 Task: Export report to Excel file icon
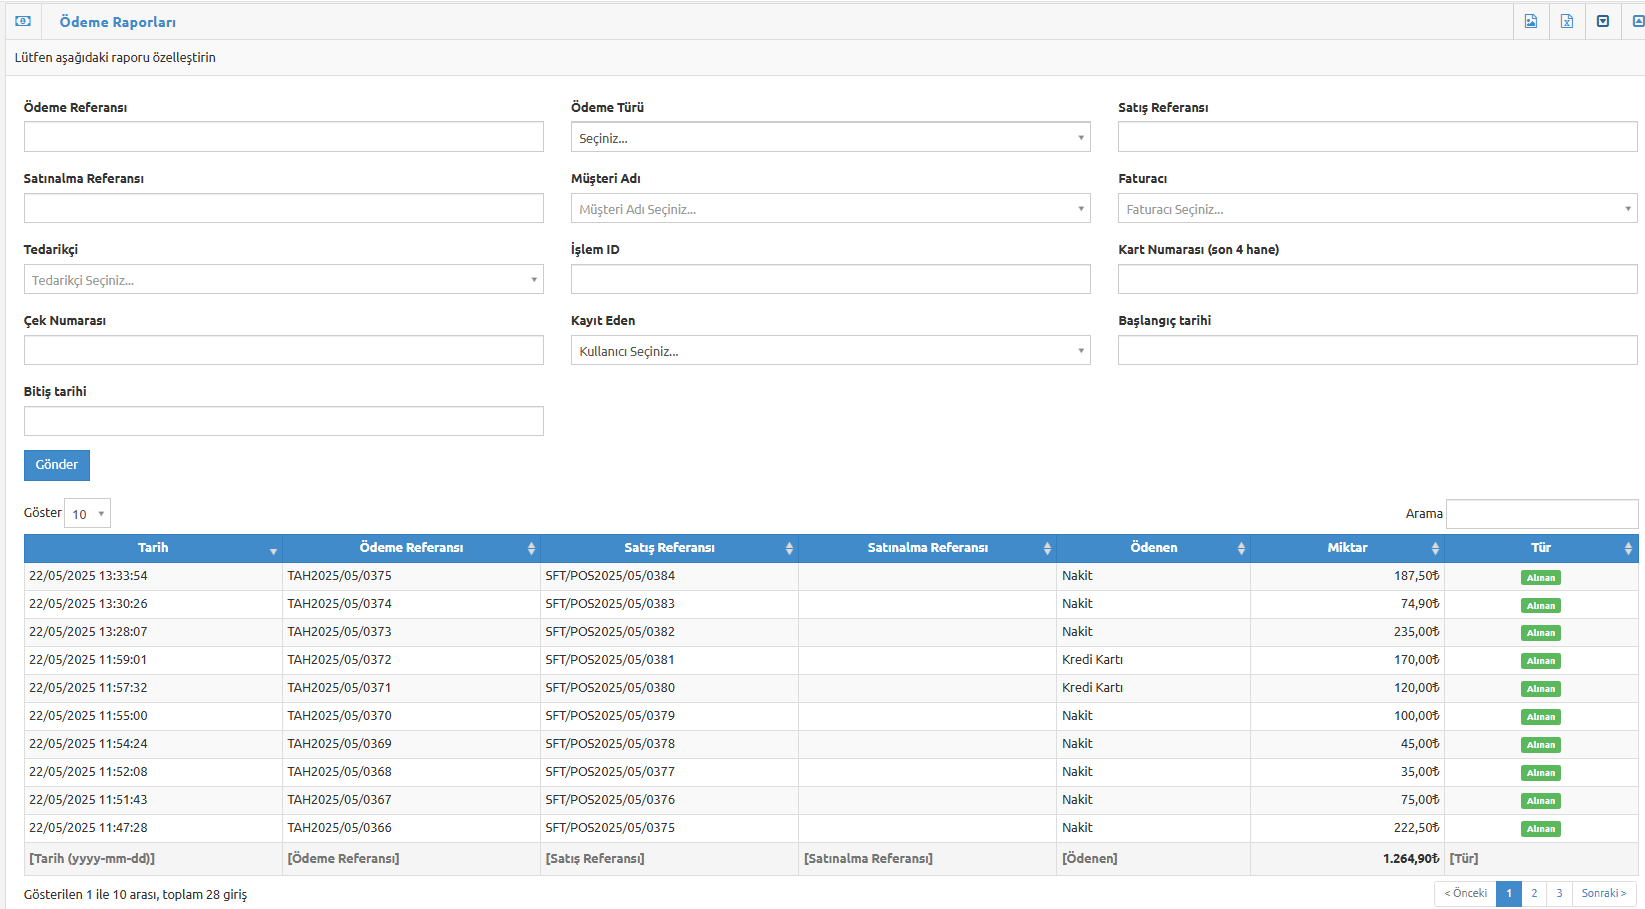(1567, 21)
